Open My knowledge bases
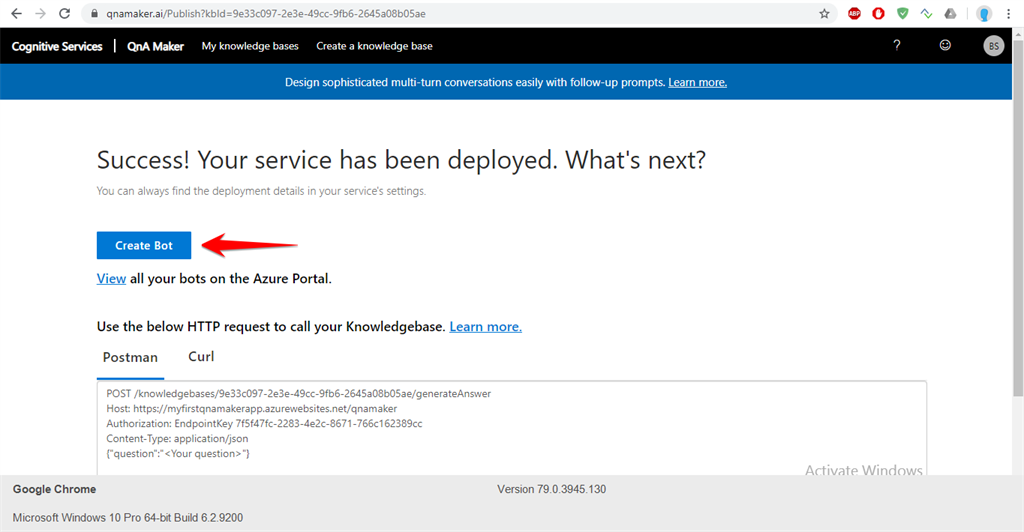 [250, 46]
